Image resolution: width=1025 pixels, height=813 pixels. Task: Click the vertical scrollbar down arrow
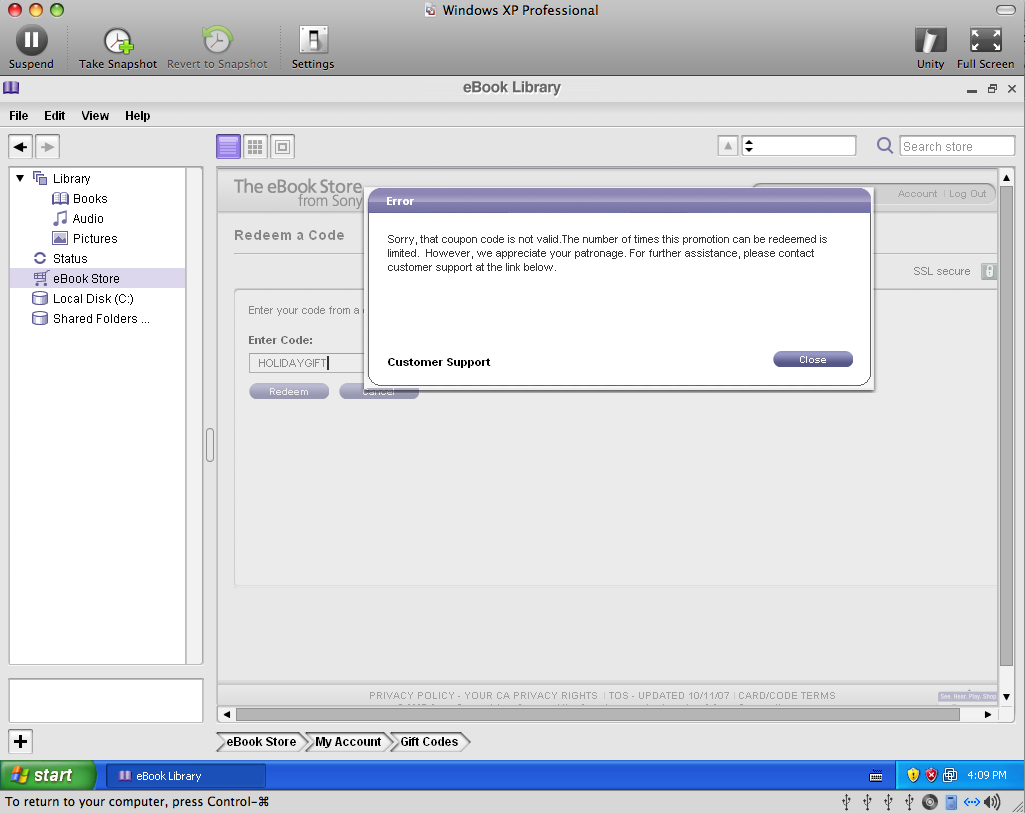(x=1006, y=697)
